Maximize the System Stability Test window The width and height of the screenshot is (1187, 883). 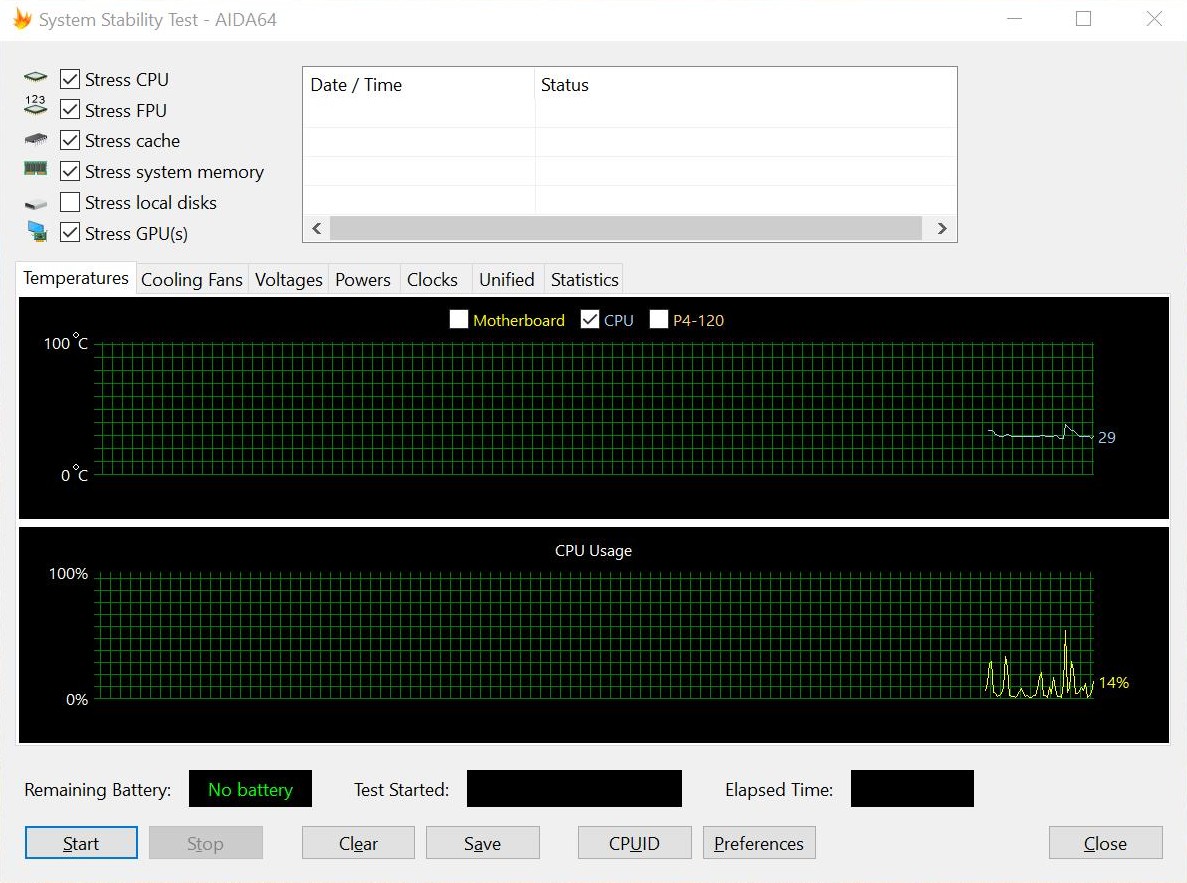(1083, 19)
